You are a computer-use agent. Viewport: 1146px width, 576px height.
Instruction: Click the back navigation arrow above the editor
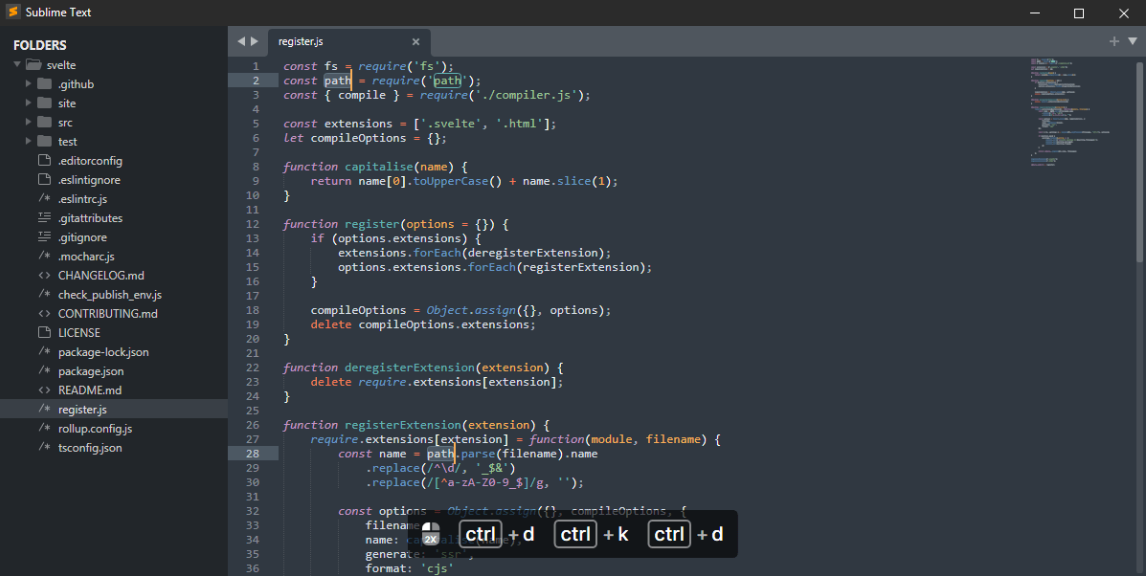click(240, 42)
